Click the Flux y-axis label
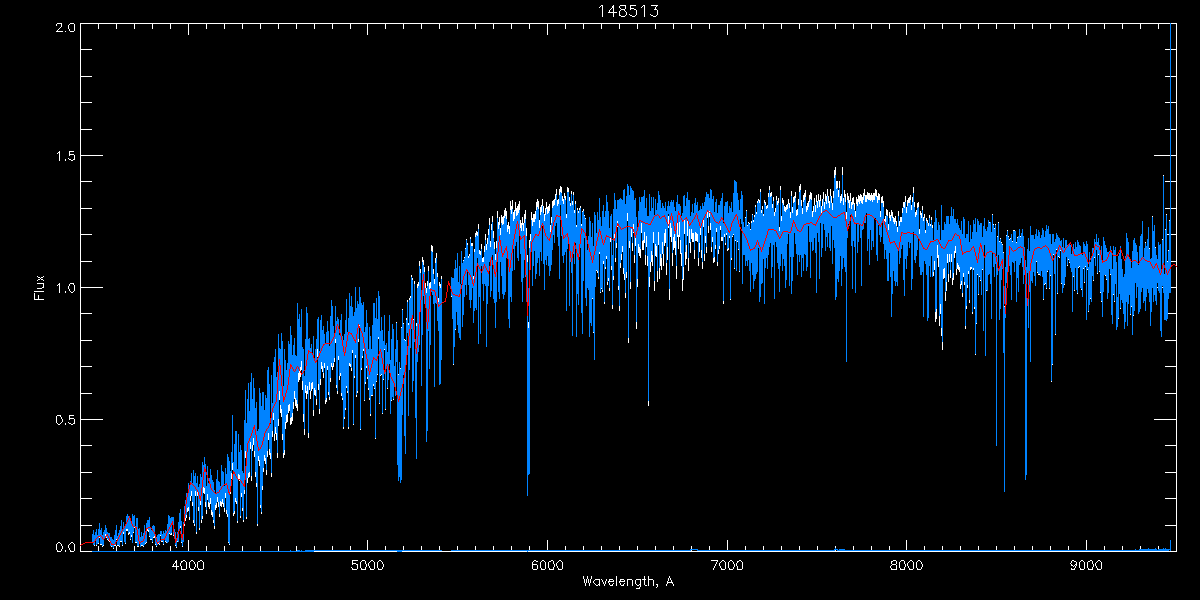This screenshot has width=1200, height=600. click(39, 287)
